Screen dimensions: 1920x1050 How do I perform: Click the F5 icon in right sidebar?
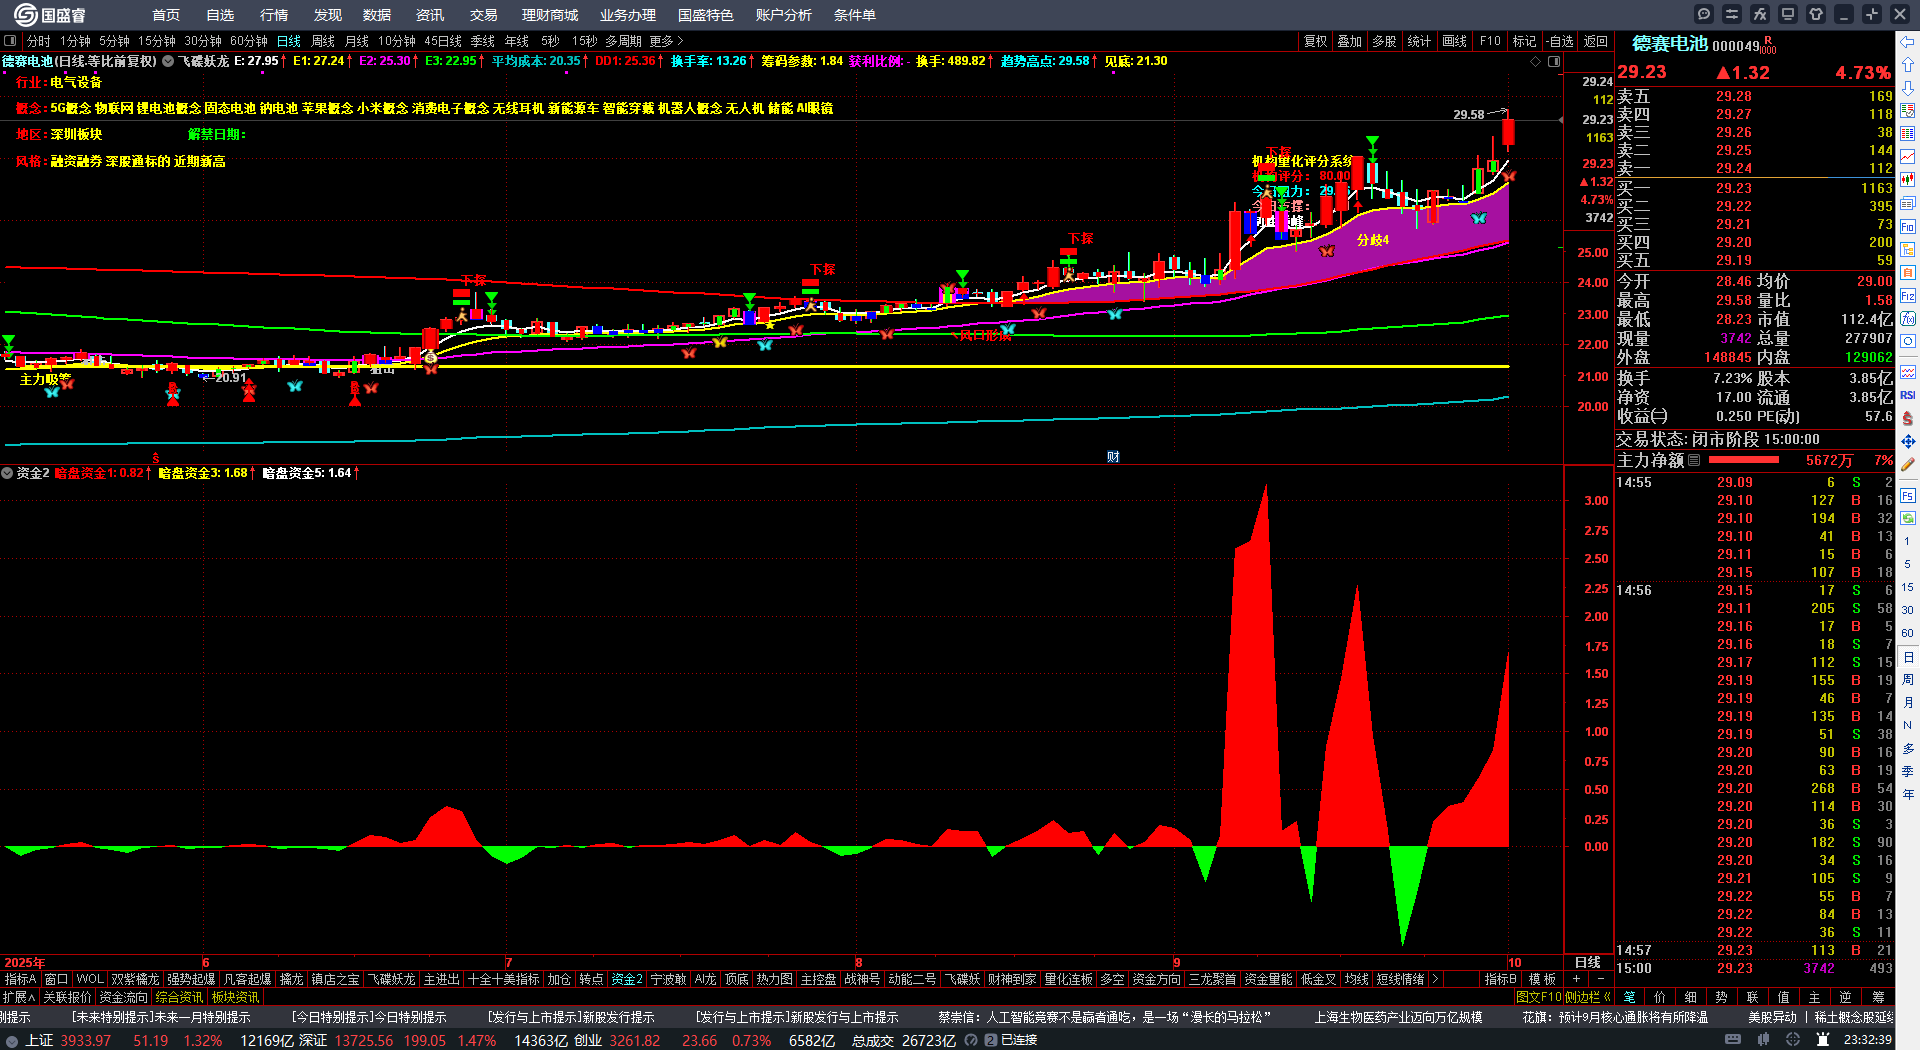[1908, 495]
